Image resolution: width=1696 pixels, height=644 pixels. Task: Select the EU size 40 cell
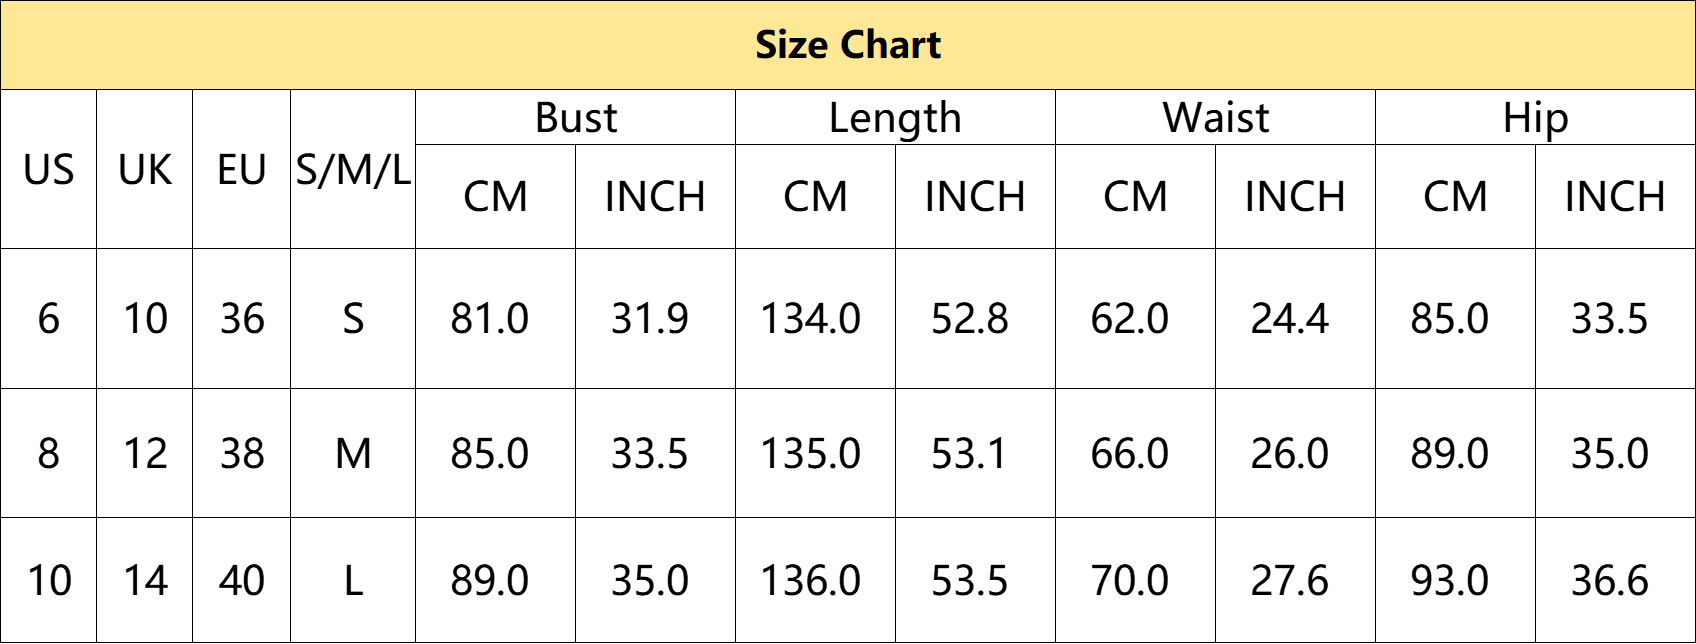242,580
